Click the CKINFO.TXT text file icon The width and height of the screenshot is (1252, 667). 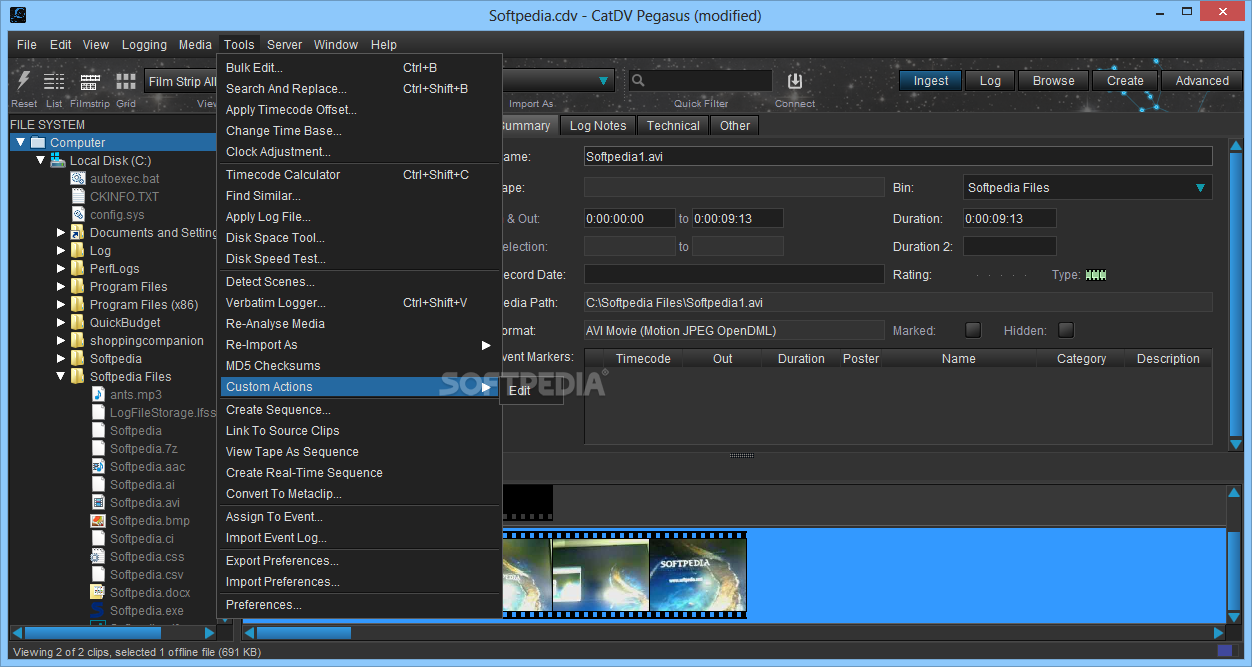pos(78,196)
